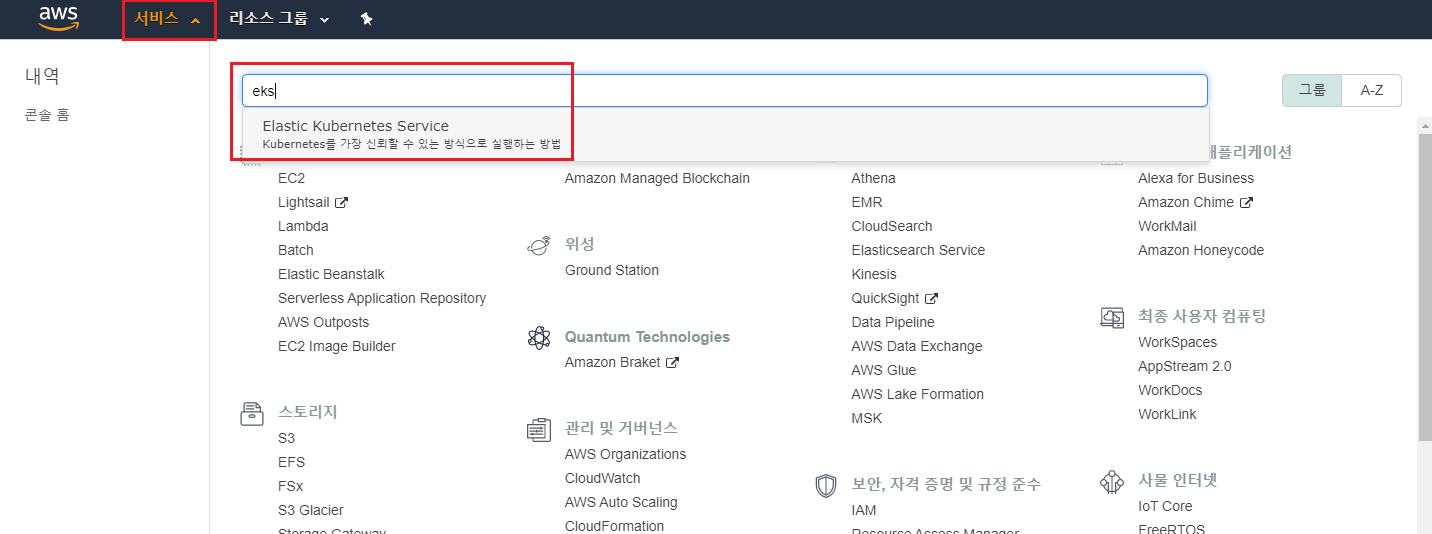This screenshot has height=534, width=1432.
Task: Open EC2 Image Builder
Action: (337, 346)
